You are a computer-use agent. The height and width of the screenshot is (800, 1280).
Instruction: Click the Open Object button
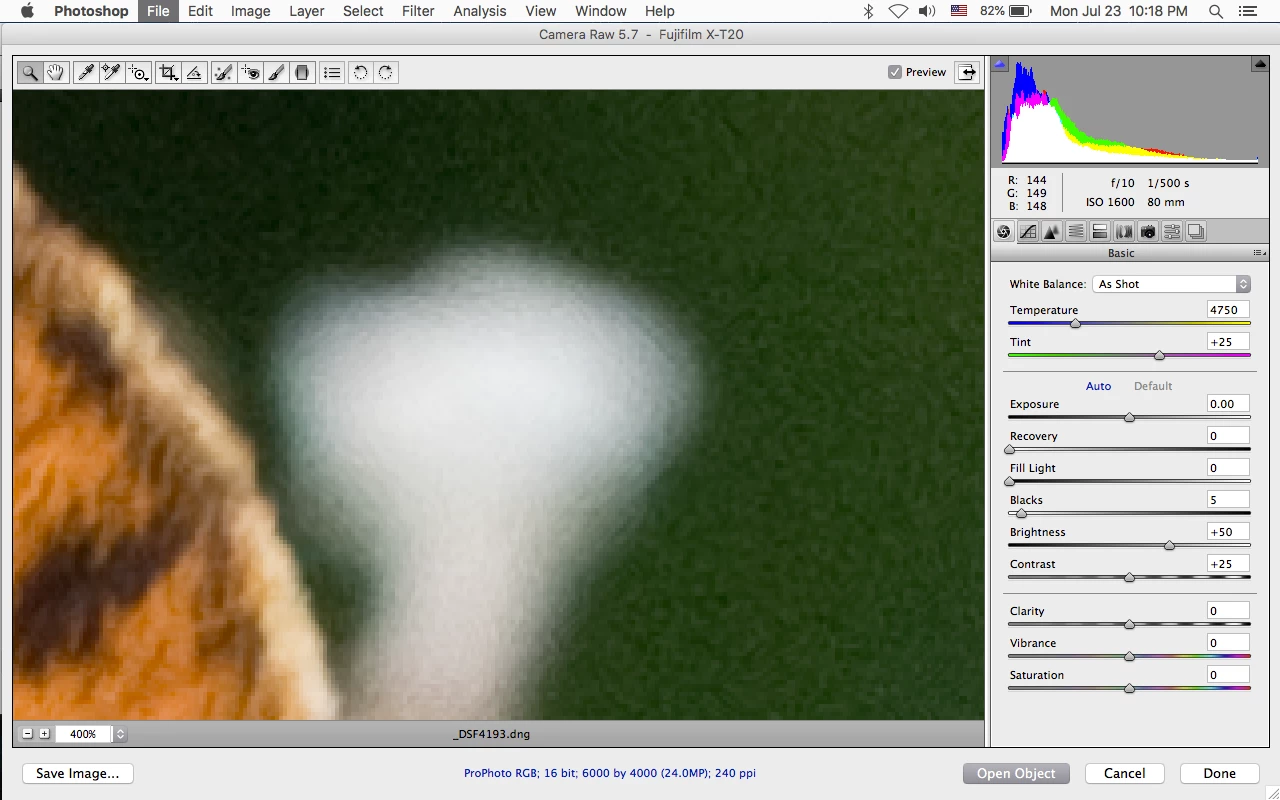1016,773
